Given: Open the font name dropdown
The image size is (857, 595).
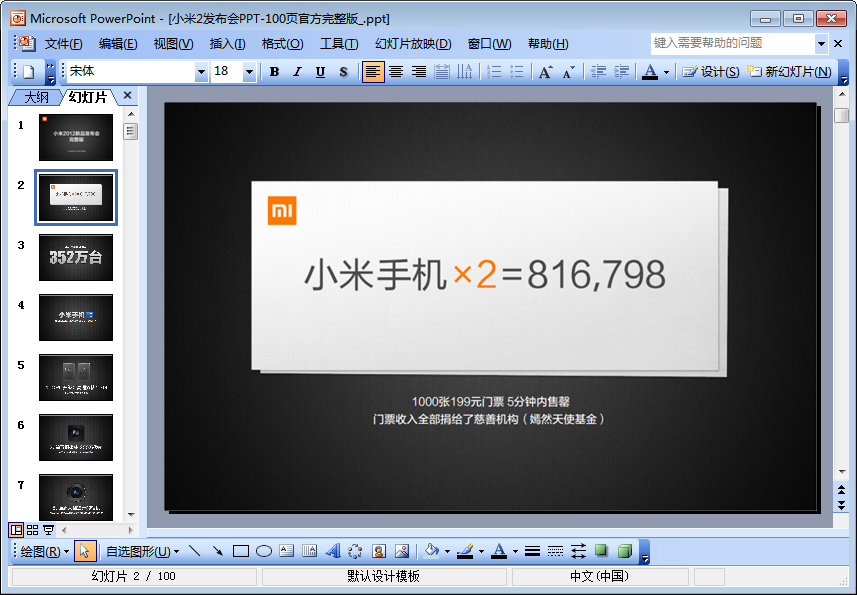Looking at the screenshot, I should pos(201,72).
